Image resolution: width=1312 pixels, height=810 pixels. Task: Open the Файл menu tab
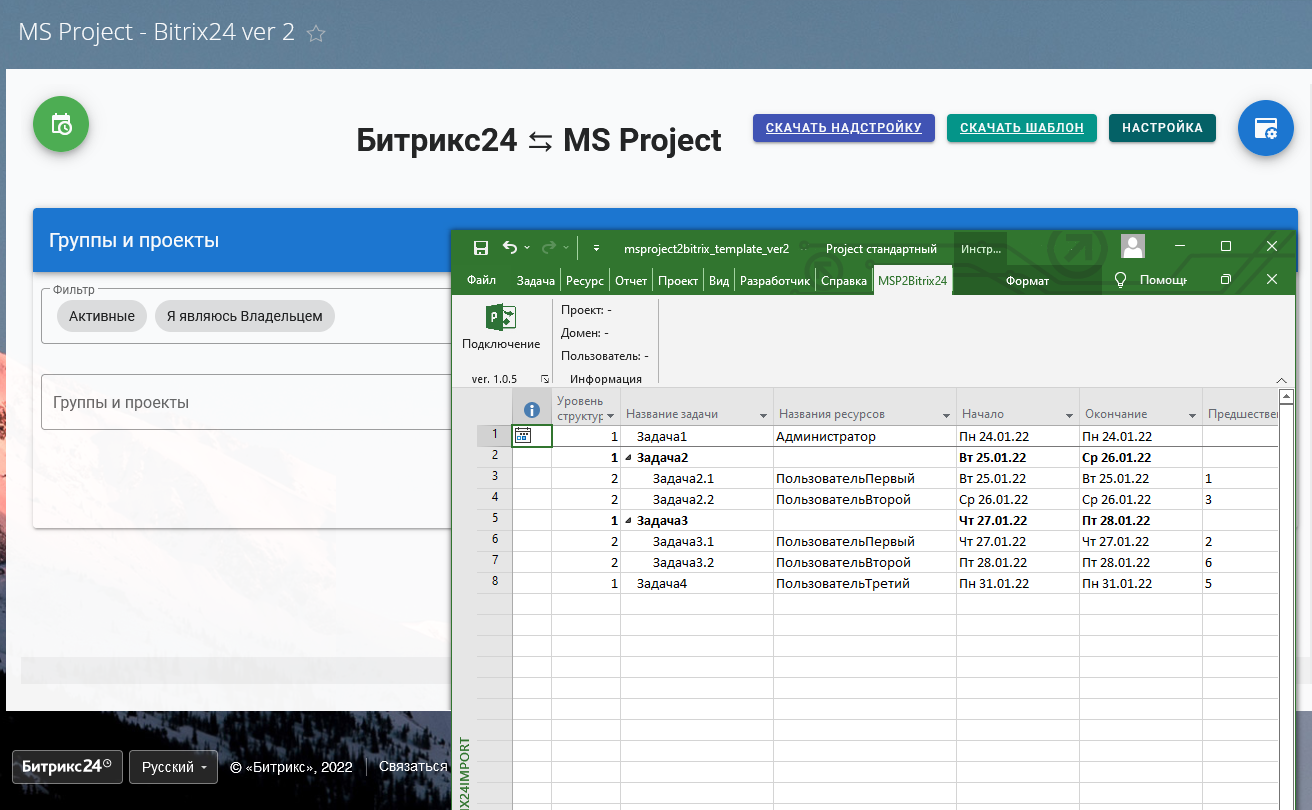(481, 281)
